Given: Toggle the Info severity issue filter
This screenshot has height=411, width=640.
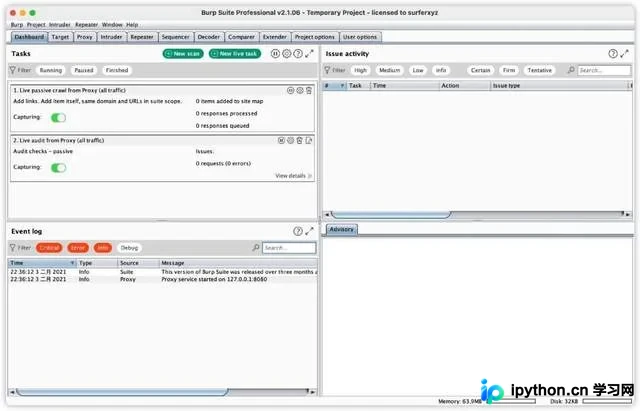Looking at the screenshot, I should [441, 70].
